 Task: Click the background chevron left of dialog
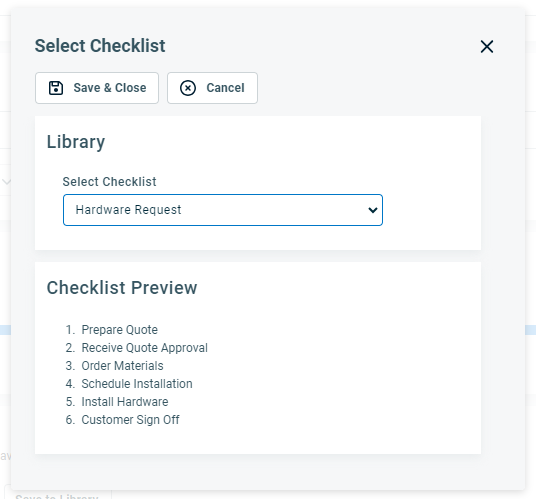(x=6, y=181)
